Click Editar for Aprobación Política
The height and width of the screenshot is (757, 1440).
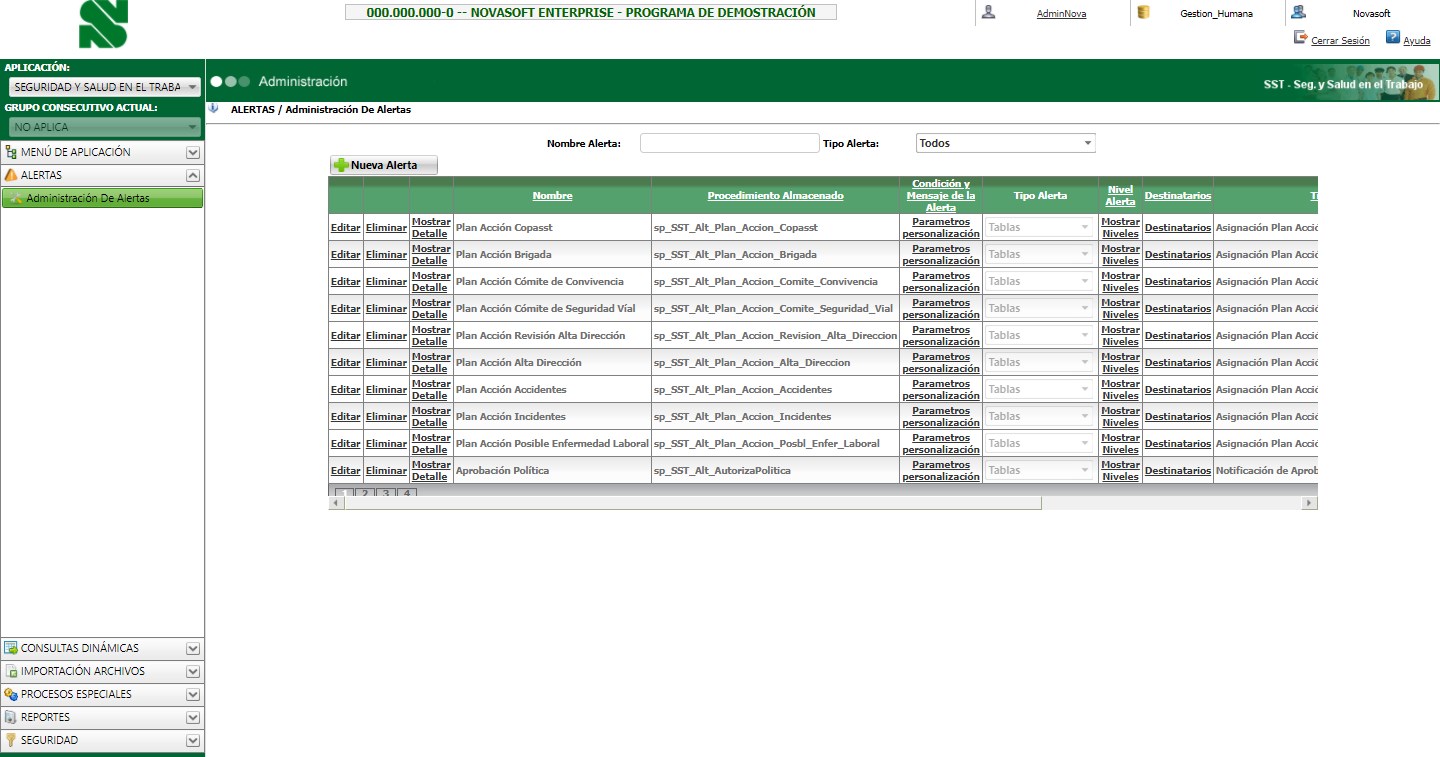tap(345, 471)
